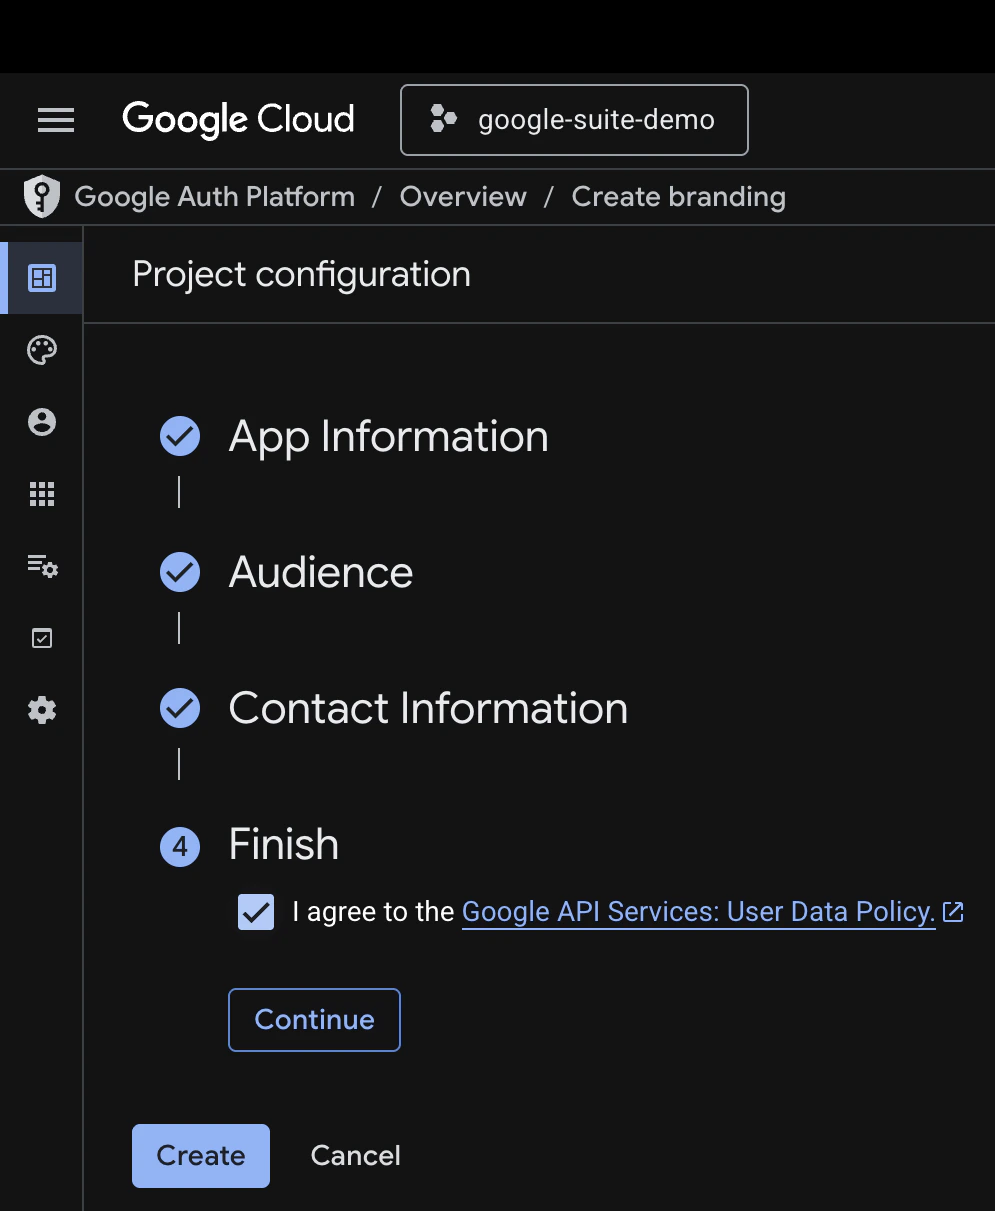Click the Create button

point(201,1156)
